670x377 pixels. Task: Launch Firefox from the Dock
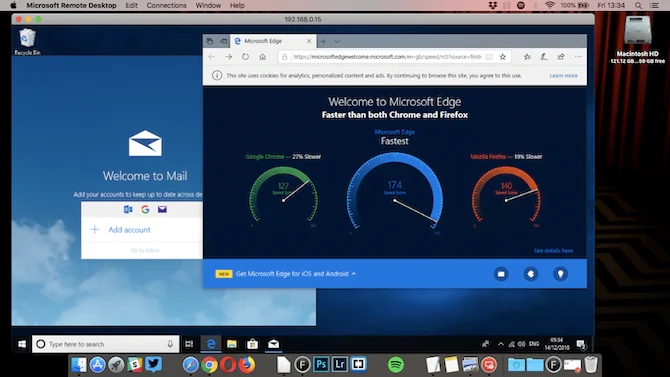tap(247, 365)
